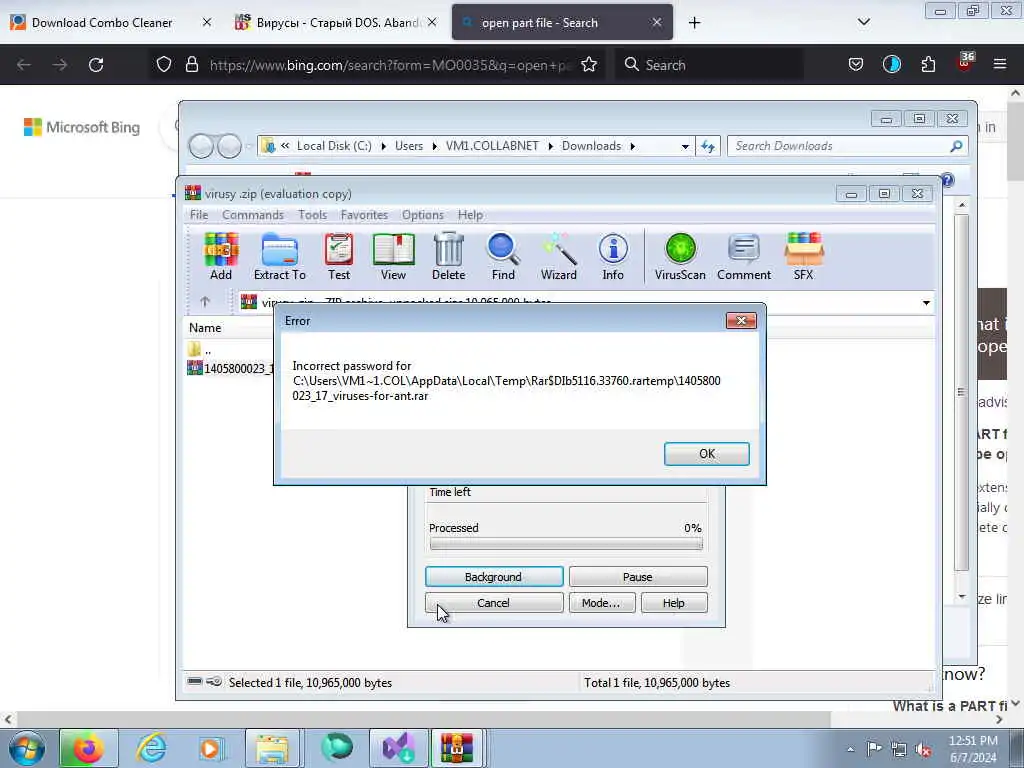Click the Background button
This screenshot has height=768, width=1024.
tap(494, 577)
